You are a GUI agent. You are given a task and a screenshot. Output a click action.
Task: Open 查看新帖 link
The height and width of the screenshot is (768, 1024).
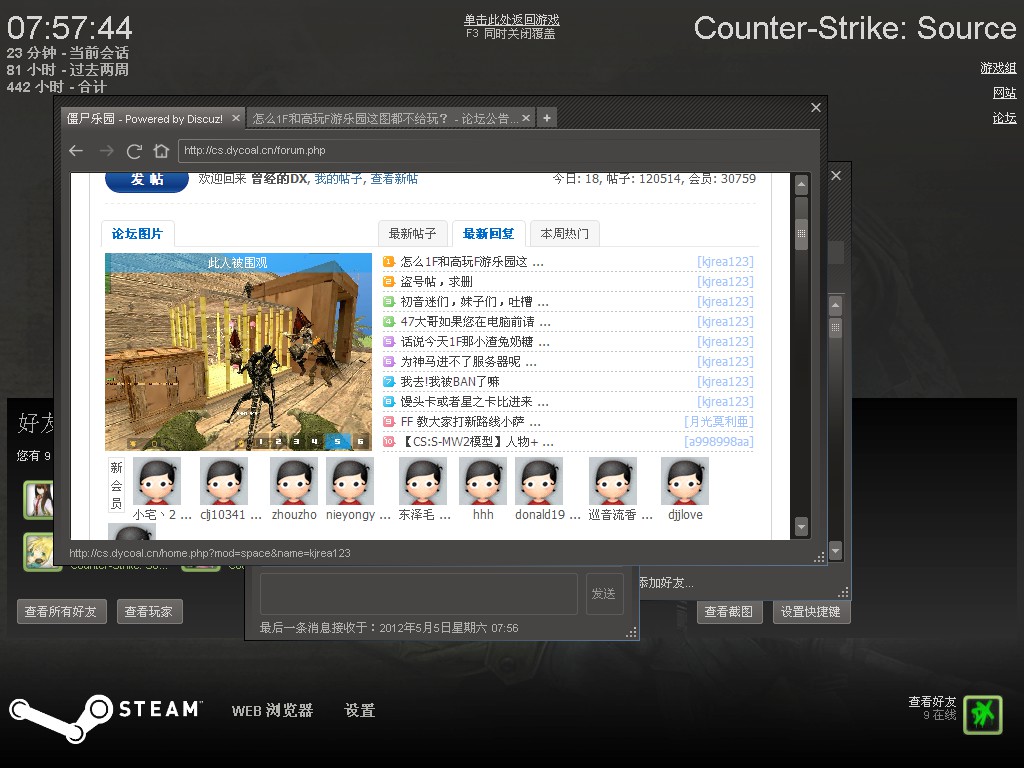[394, 179]
